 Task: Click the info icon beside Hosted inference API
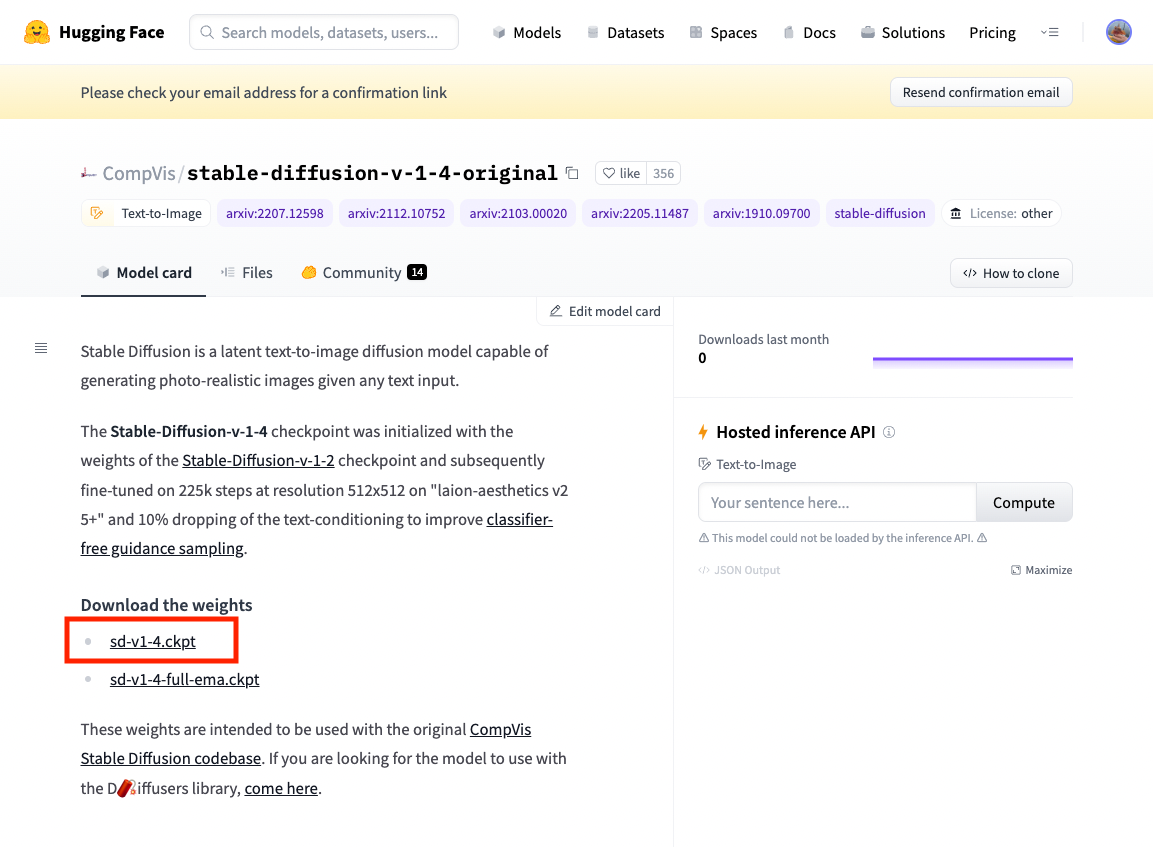(x=889, y=432)
